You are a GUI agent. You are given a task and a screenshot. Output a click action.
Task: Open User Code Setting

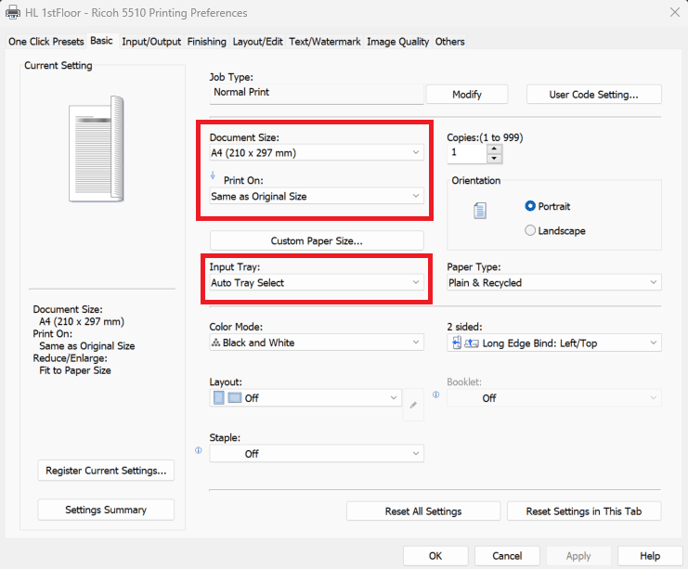point(594,94)
